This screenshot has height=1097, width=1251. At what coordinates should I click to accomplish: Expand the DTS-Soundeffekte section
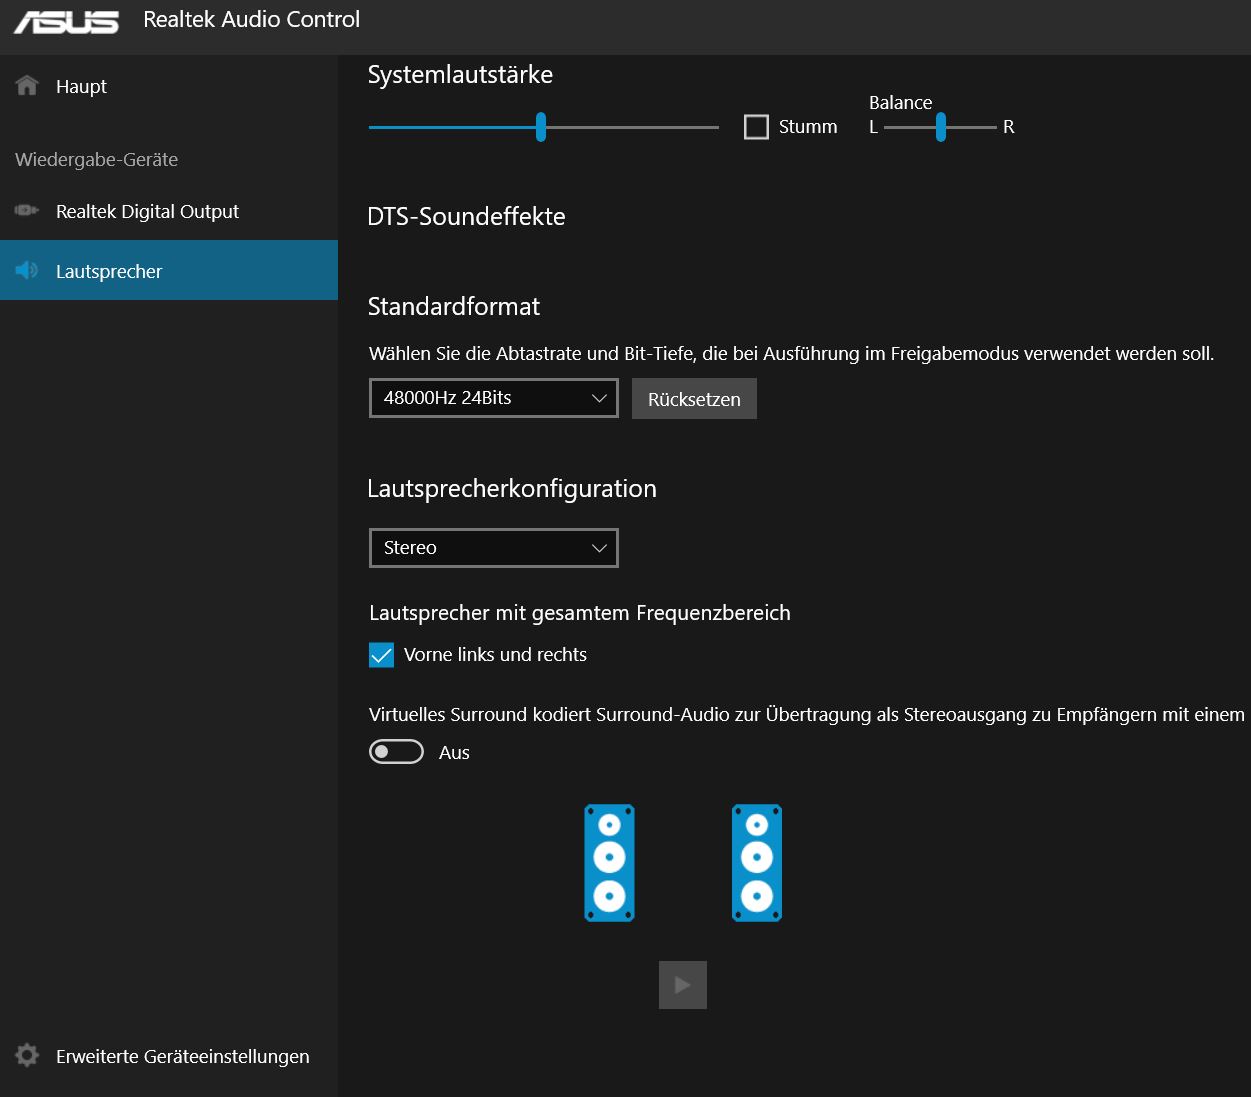coord(466,217)
